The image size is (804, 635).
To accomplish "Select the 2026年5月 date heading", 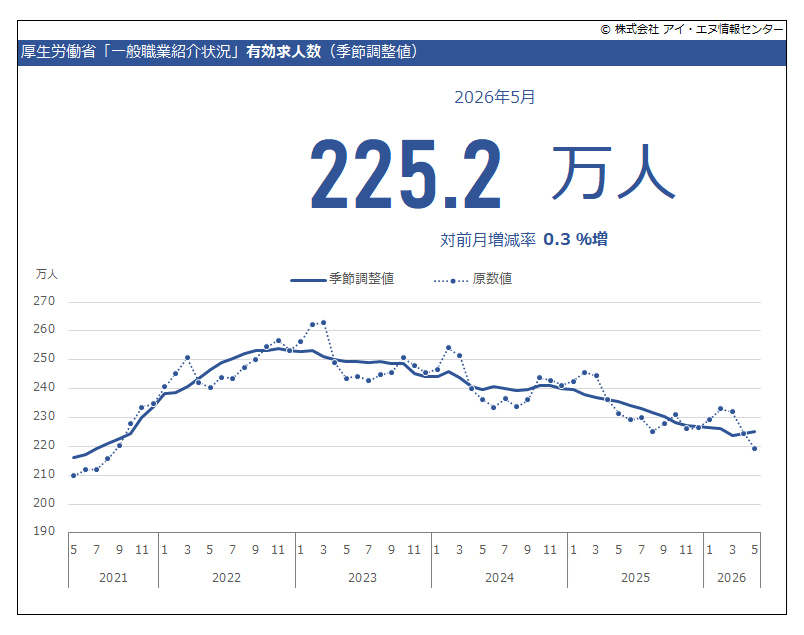I will pyautogui.click(x=494, y=97).
